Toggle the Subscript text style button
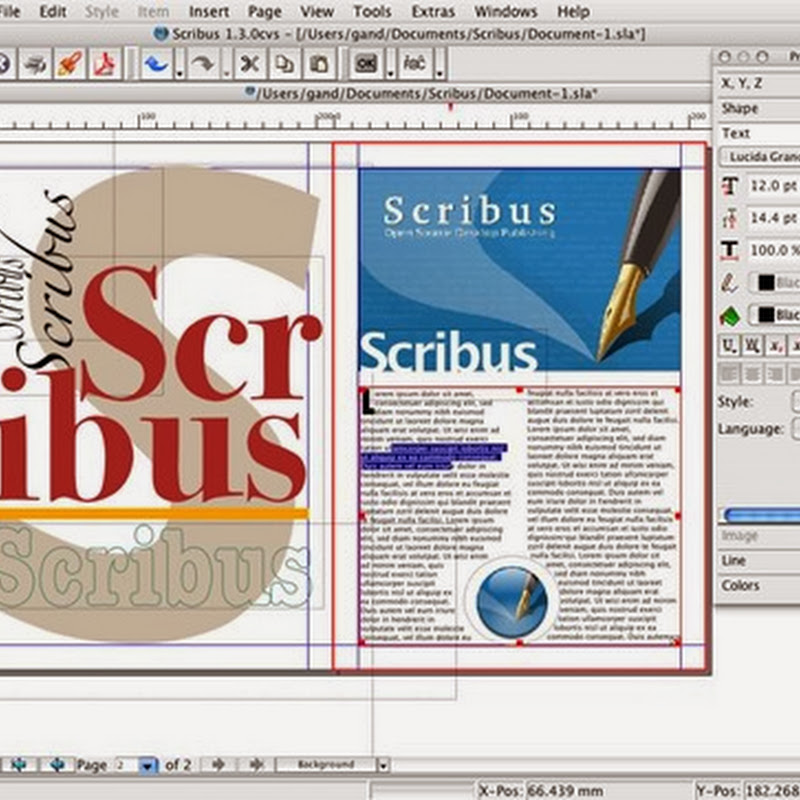 777,347
